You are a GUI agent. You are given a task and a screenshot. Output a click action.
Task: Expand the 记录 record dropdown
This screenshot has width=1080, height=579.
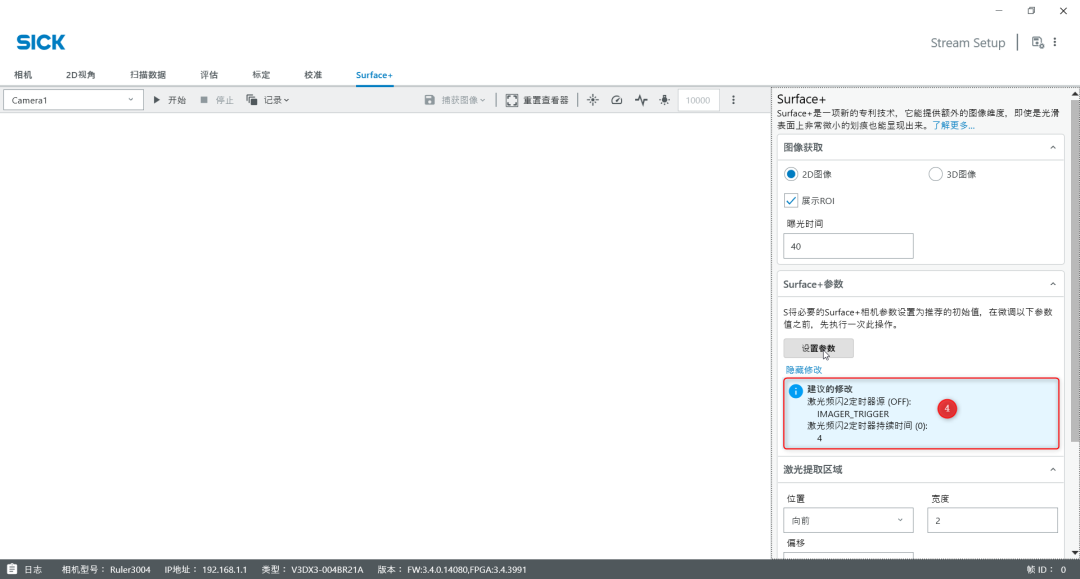(268, 100)
